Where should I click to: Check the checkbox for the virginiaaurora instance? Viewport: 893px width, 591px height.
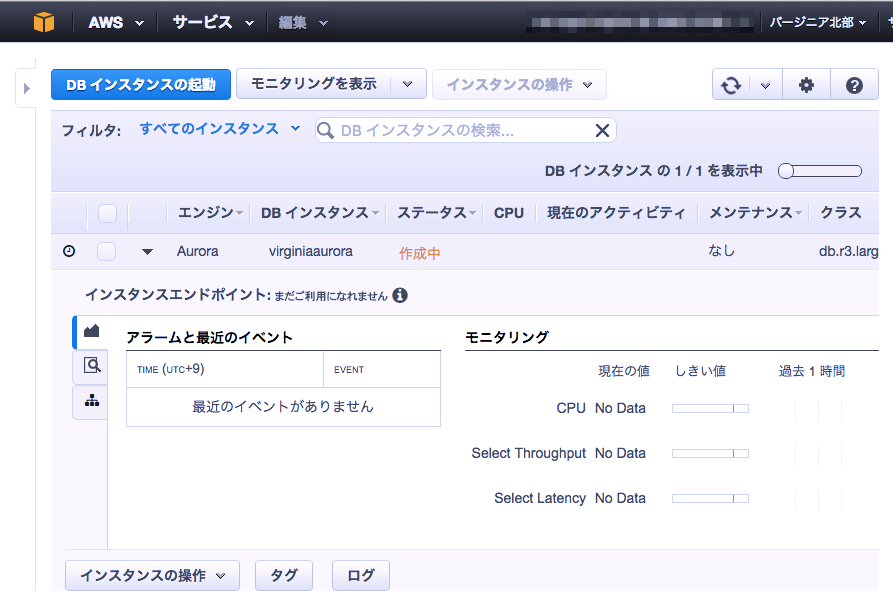point(106,251)
